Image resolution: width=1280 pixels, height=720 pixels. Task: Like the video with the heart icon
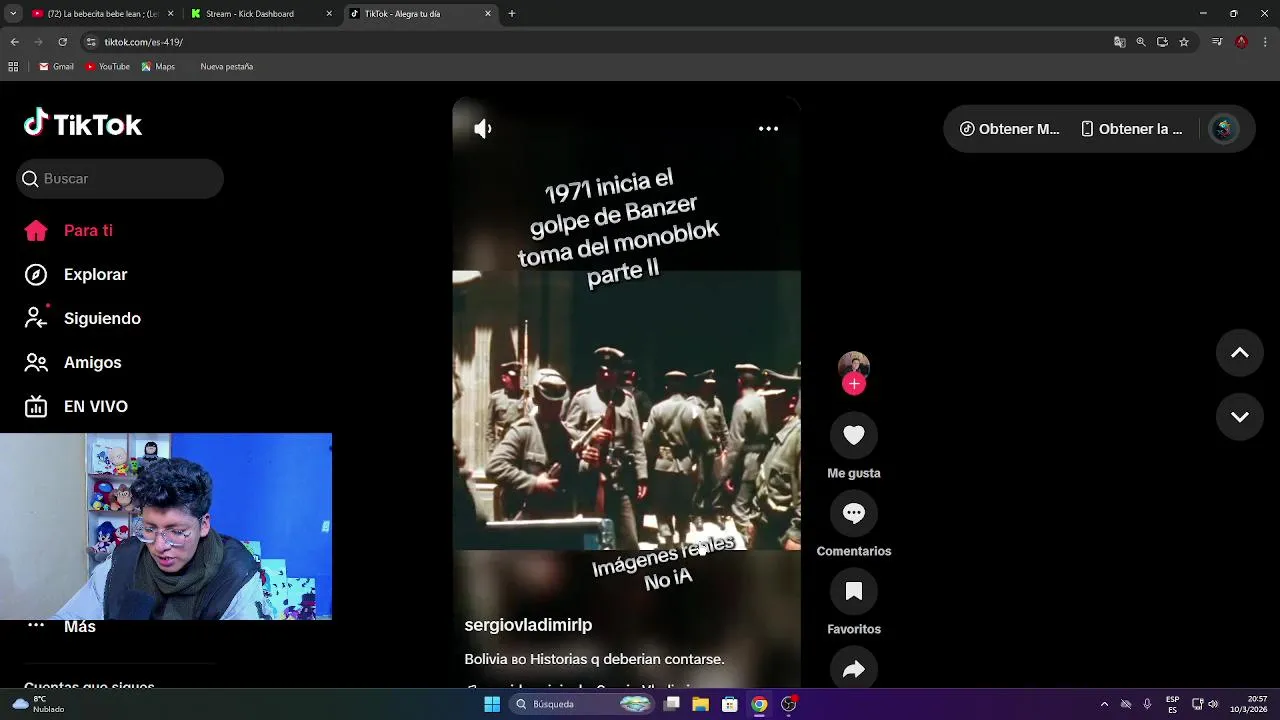[x=853, y=435]
